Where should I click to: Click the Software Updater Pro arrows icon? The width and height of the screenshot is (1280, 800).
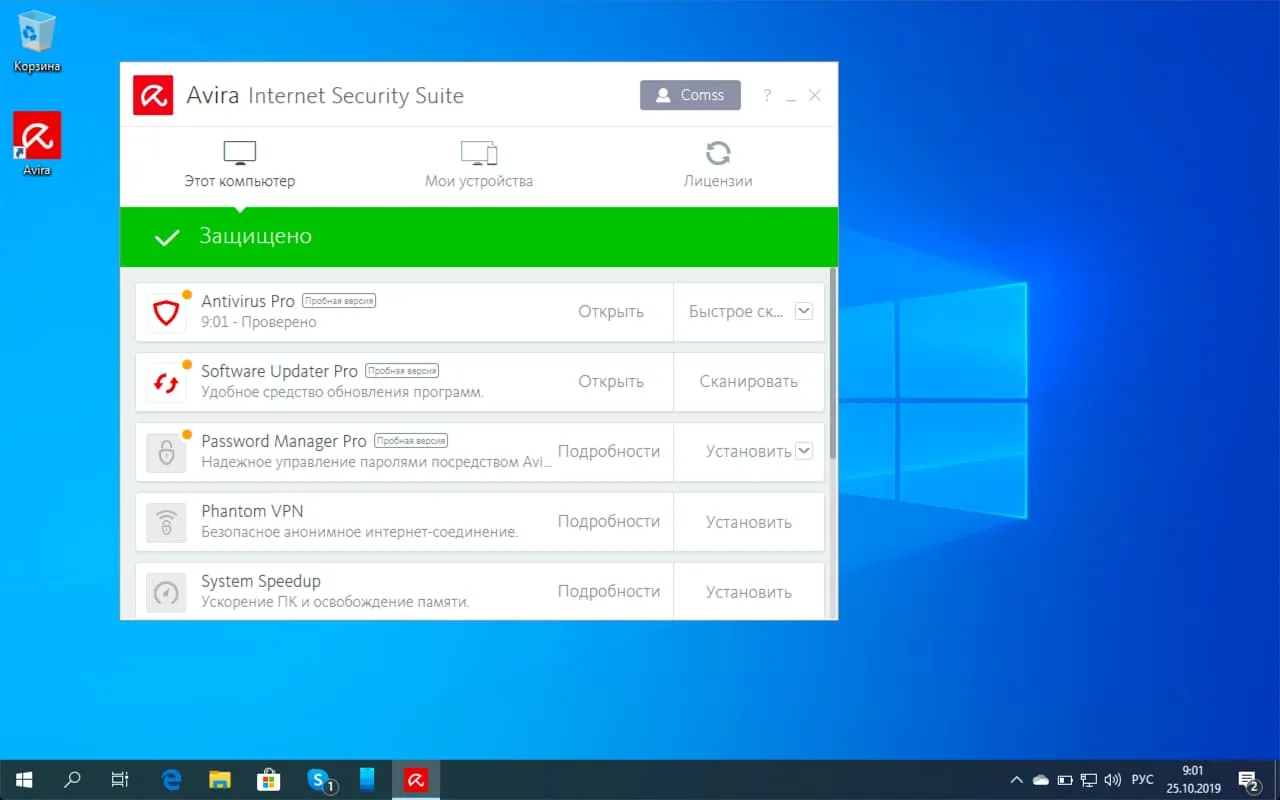coord(166,382)
